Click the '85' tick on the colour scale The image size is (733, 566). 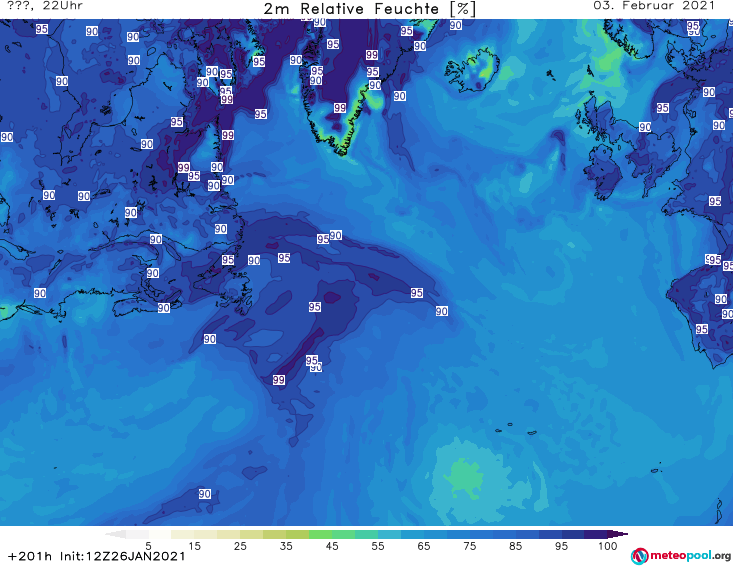pos(515,546)
